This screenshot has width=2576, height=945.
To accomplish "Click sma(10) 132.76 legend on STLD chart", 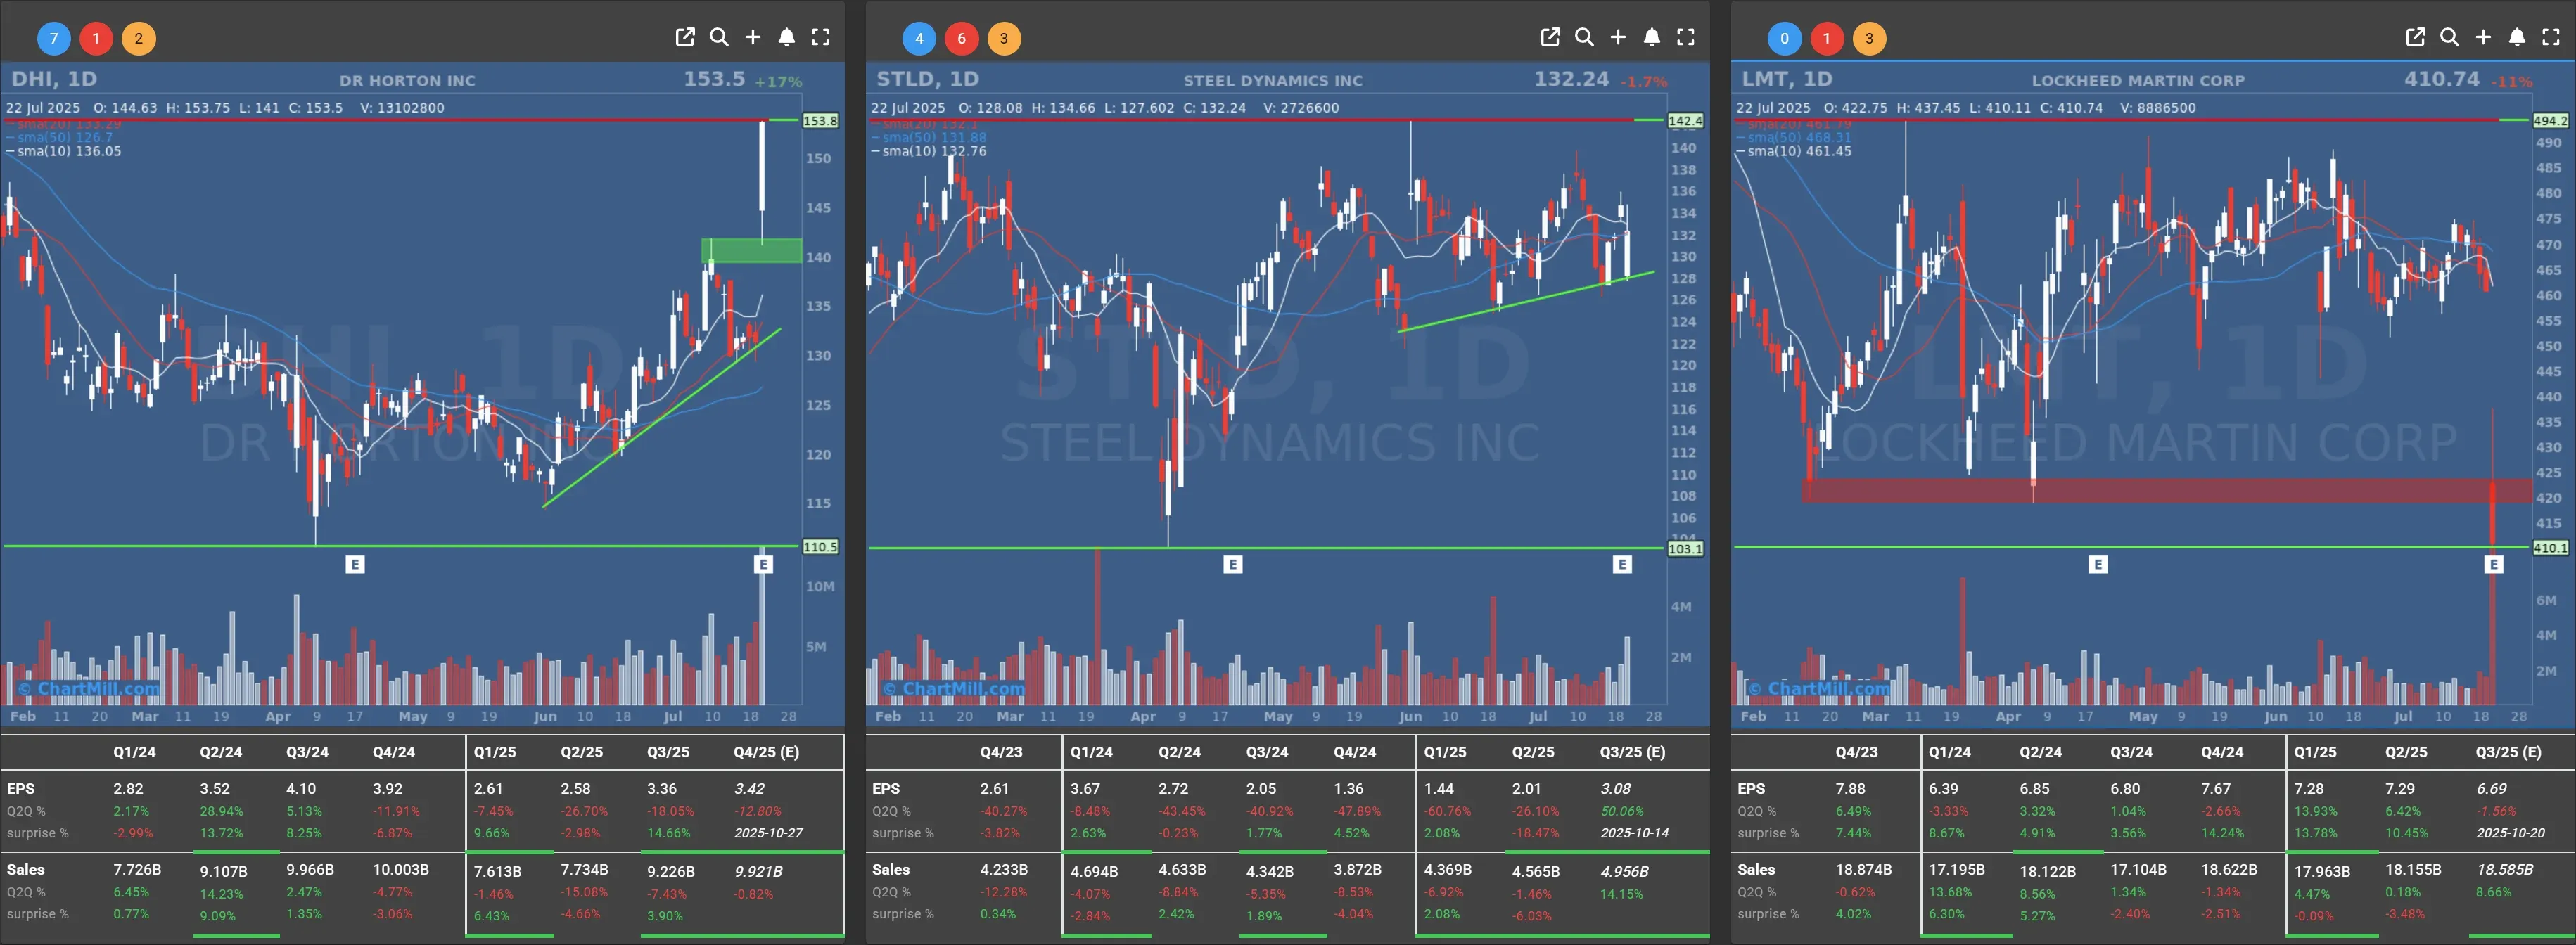I will [x=928, y=151].
